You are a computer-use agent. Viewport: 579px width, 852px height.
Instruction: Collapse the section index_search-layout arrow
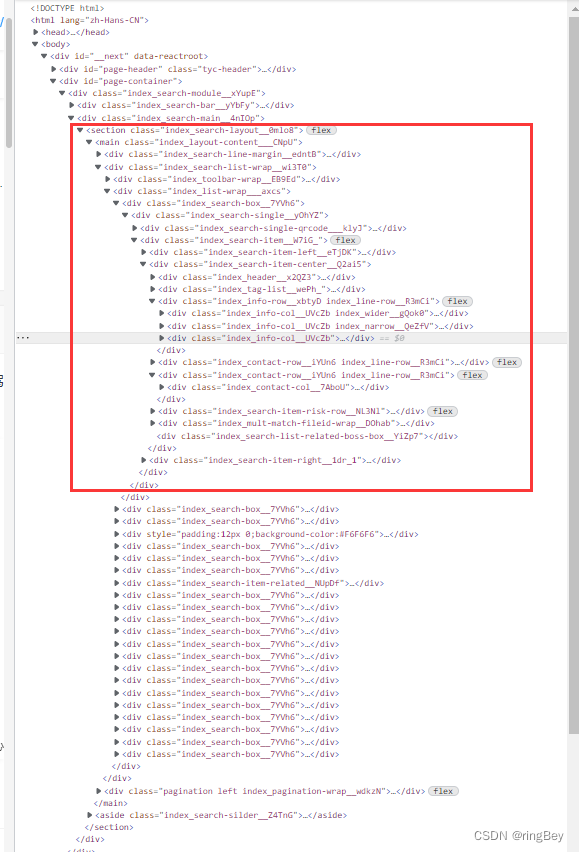coord(80,130)
